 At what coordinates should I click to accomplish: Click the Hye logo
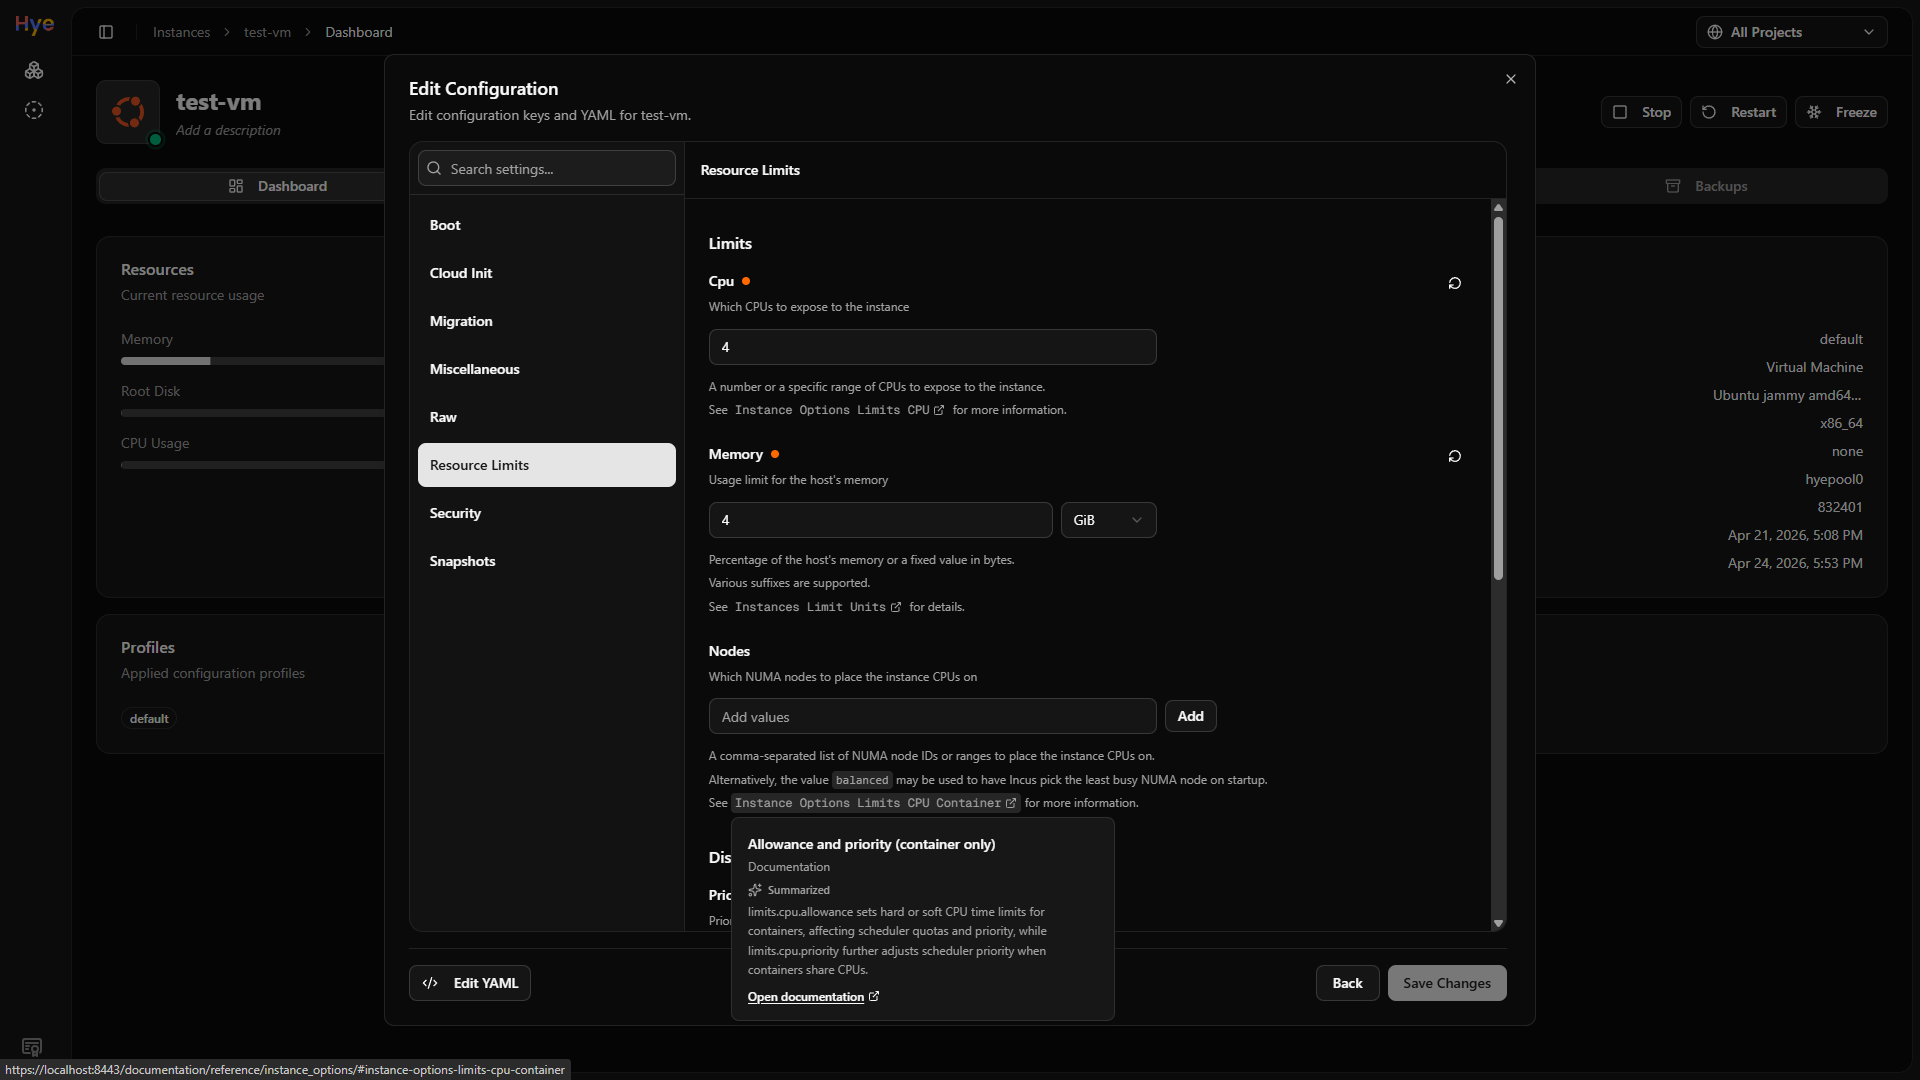(x=34, y=25)
